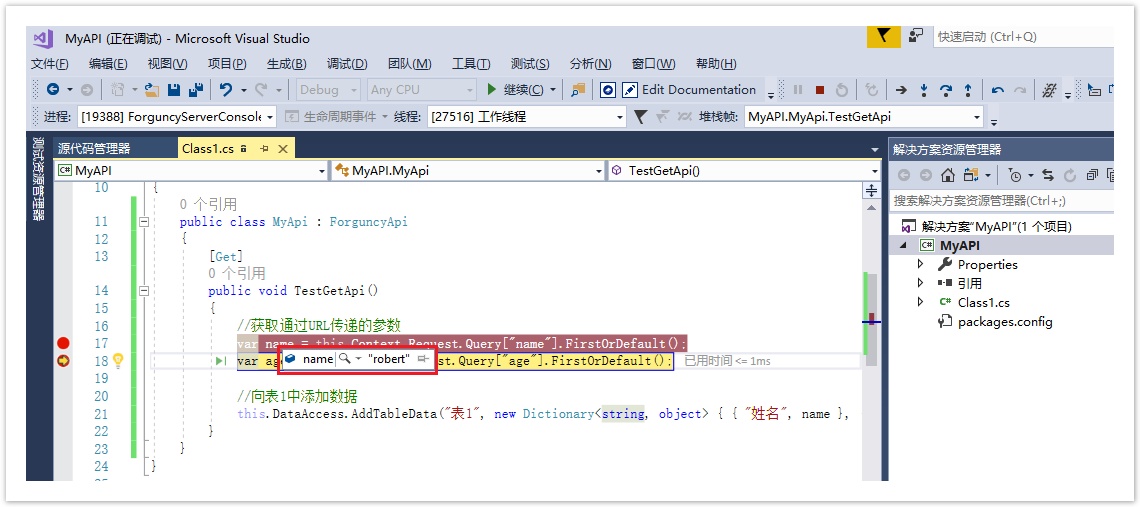This screenshot has height=507, width=1140.
Task: Click the feedback person icon
Action: (x=915, y=36)
